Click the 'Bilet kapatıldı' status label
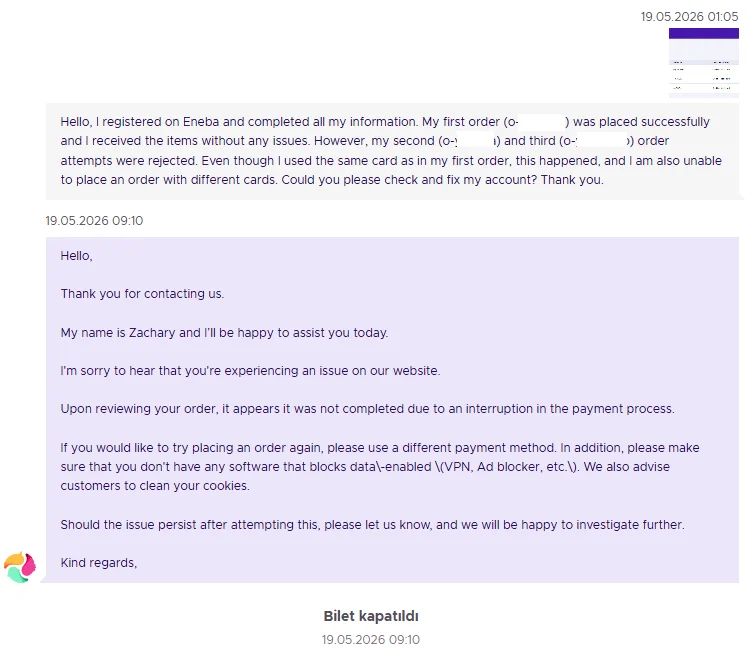 (371, 616)
